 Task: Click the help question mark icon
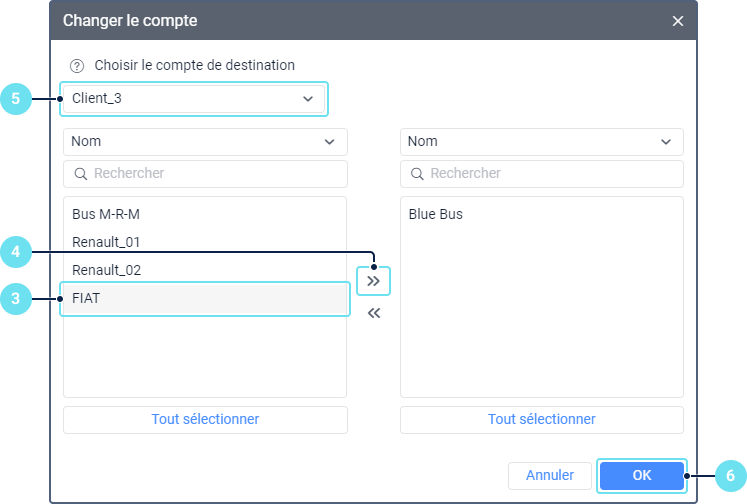coord(77,66)
